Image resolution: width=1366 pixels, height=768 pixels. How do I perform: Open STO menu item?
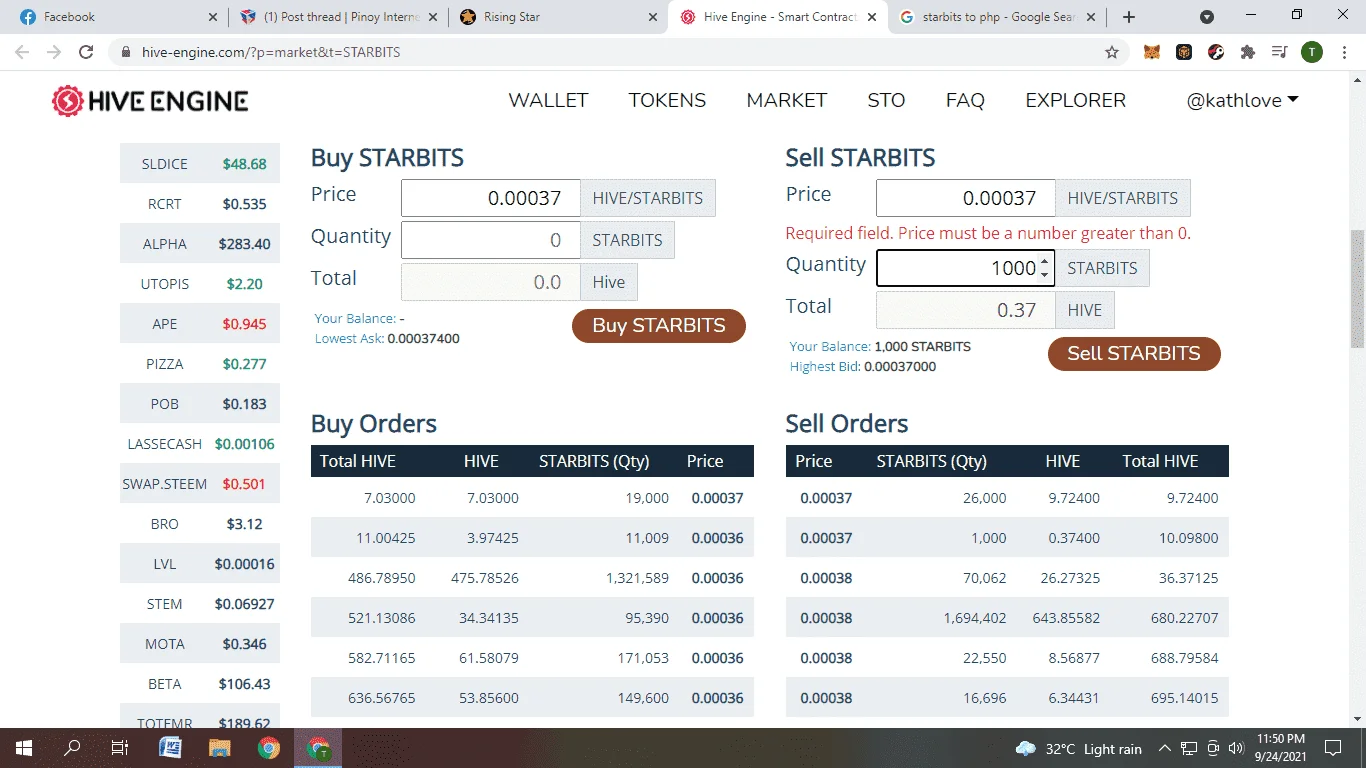coord(886,101)
